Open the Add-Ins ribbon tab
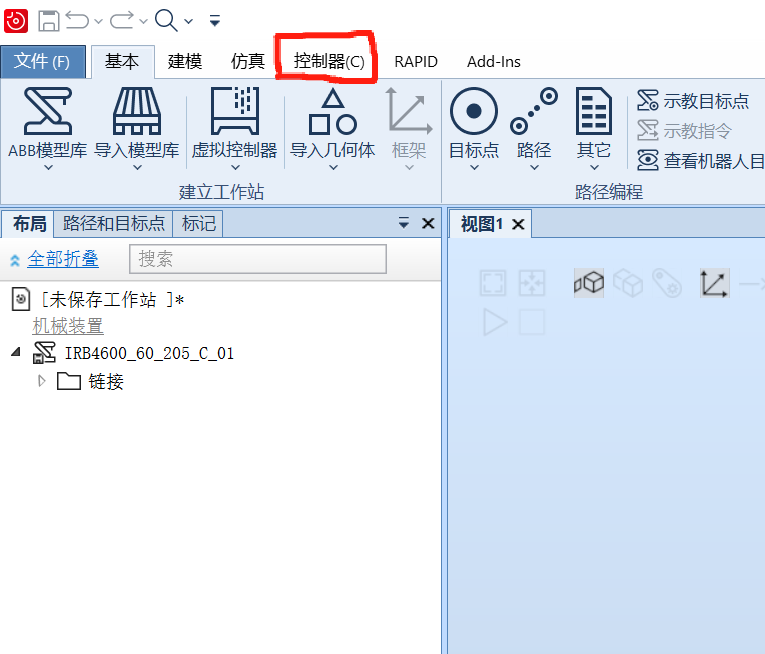 pyautogui.click(x=494, y=62)
